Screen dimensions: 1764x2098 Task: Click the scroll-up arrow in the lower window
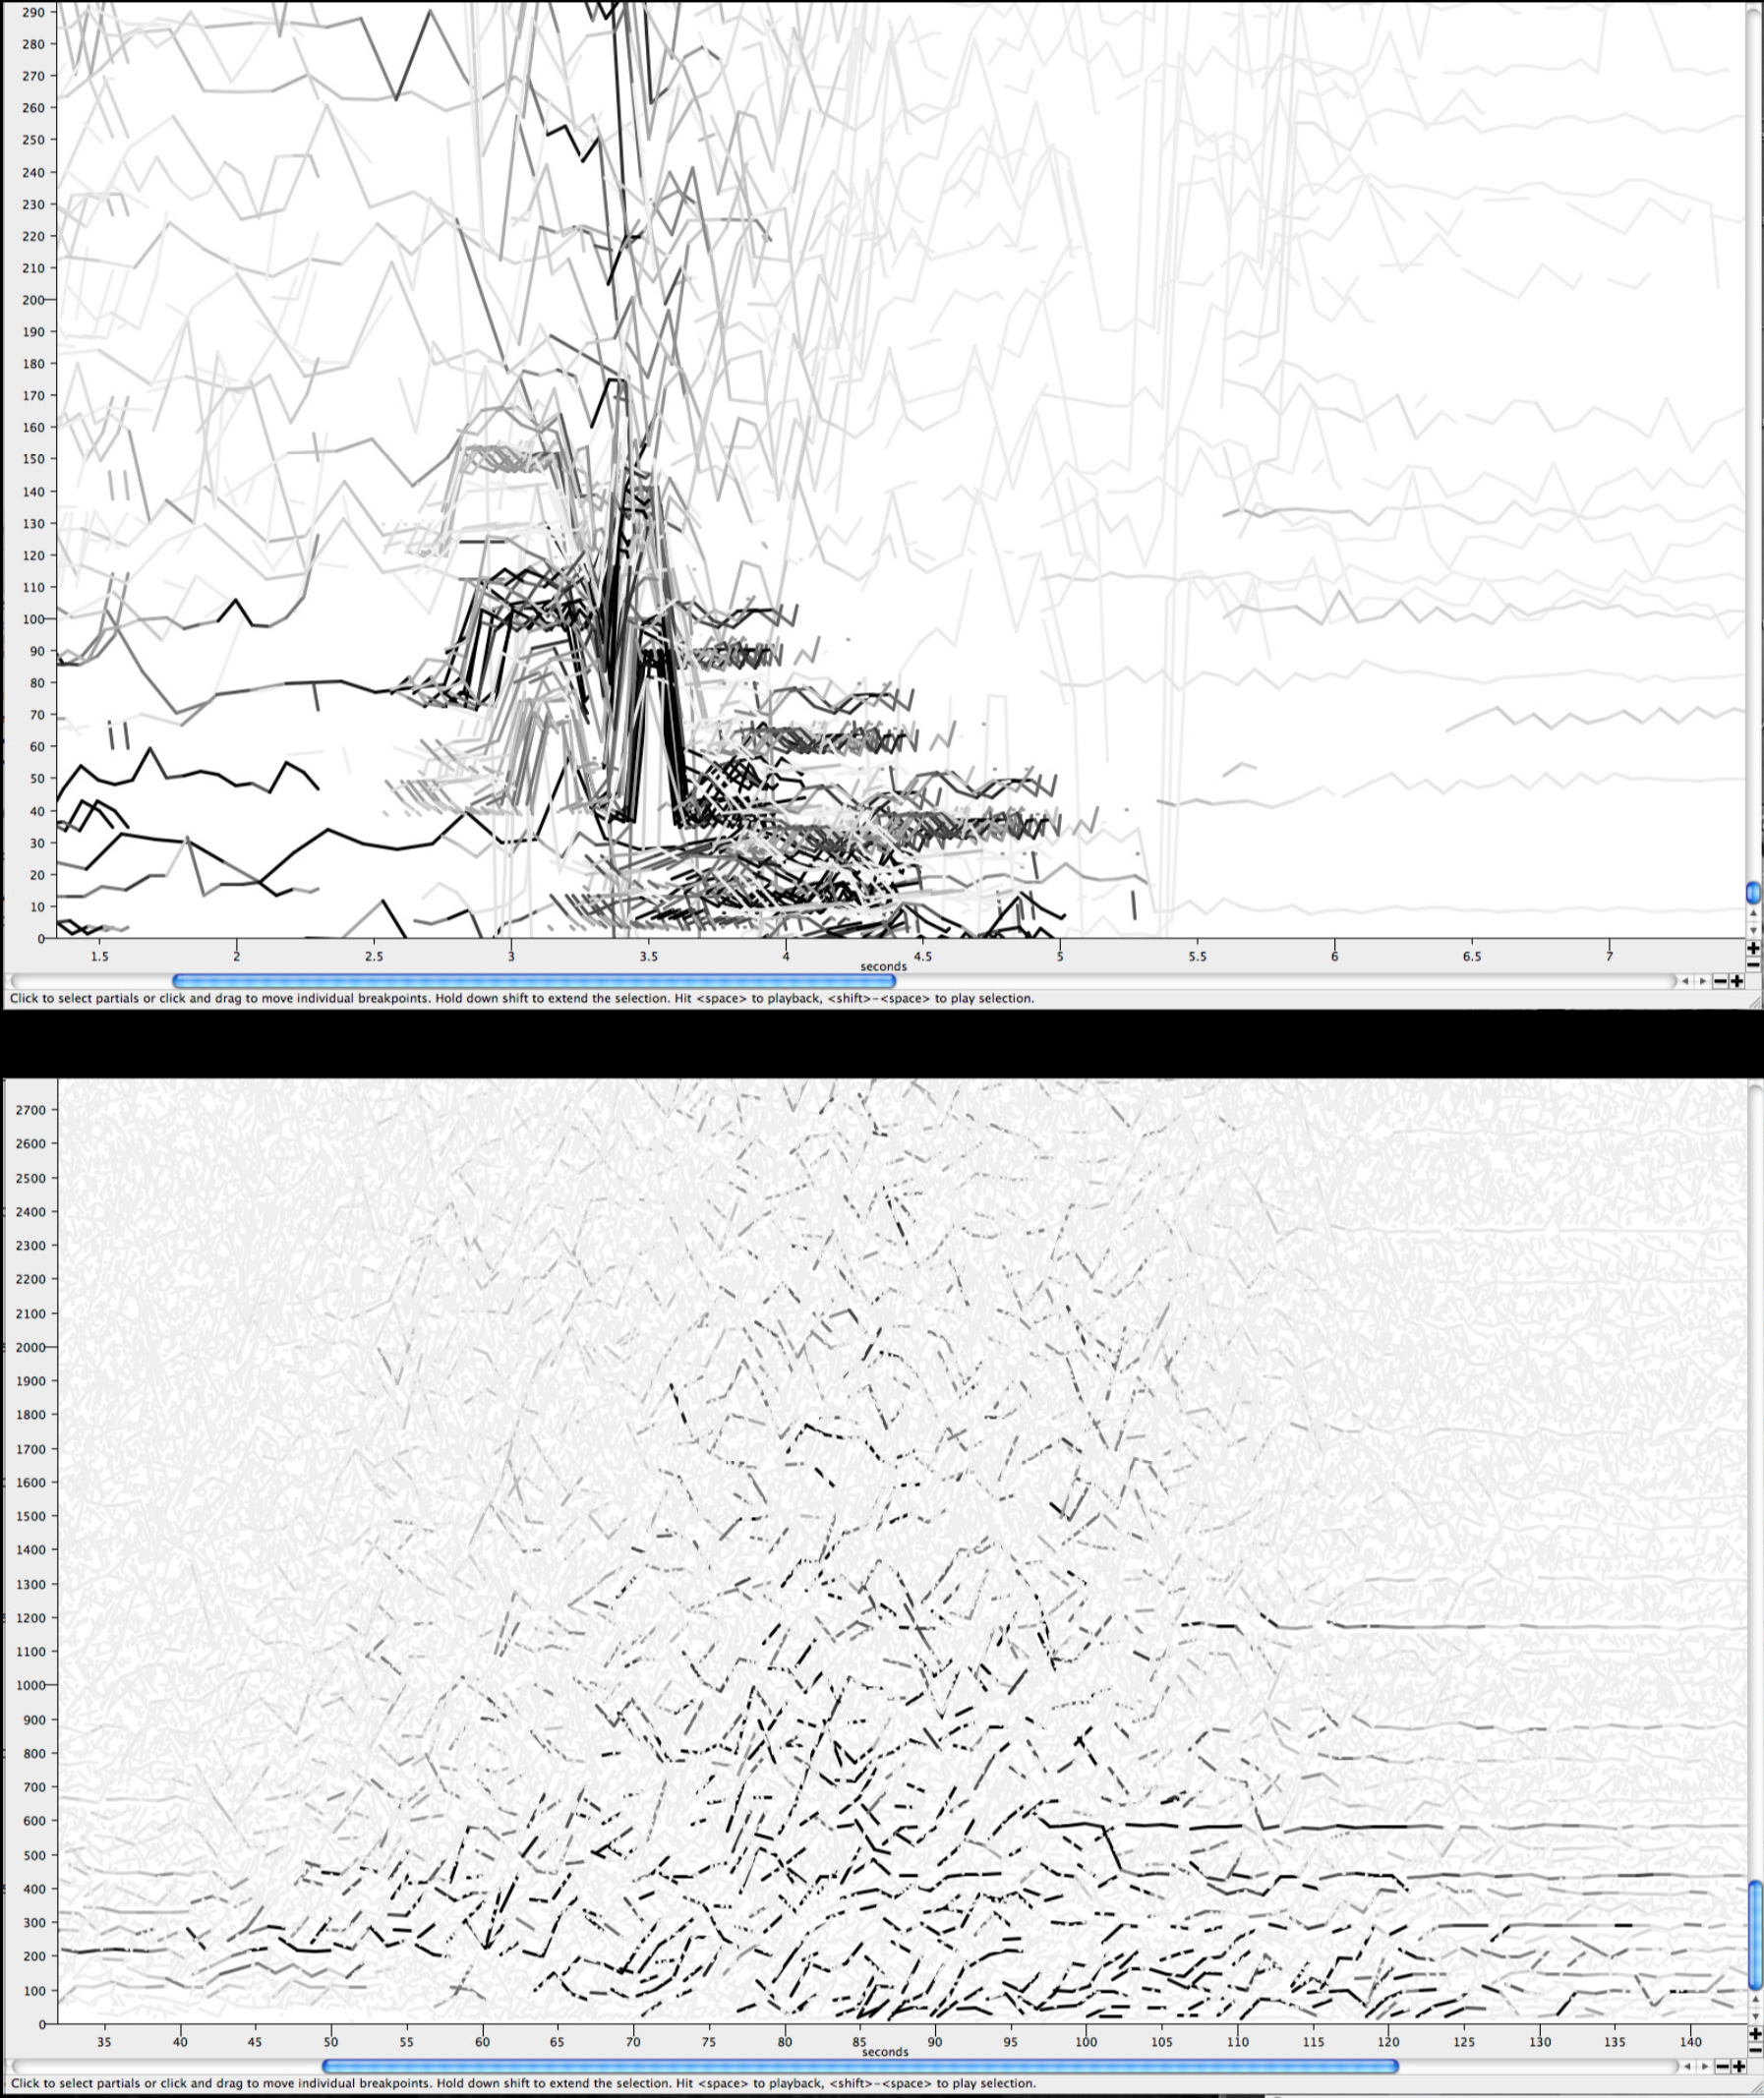[1756, 1999]
